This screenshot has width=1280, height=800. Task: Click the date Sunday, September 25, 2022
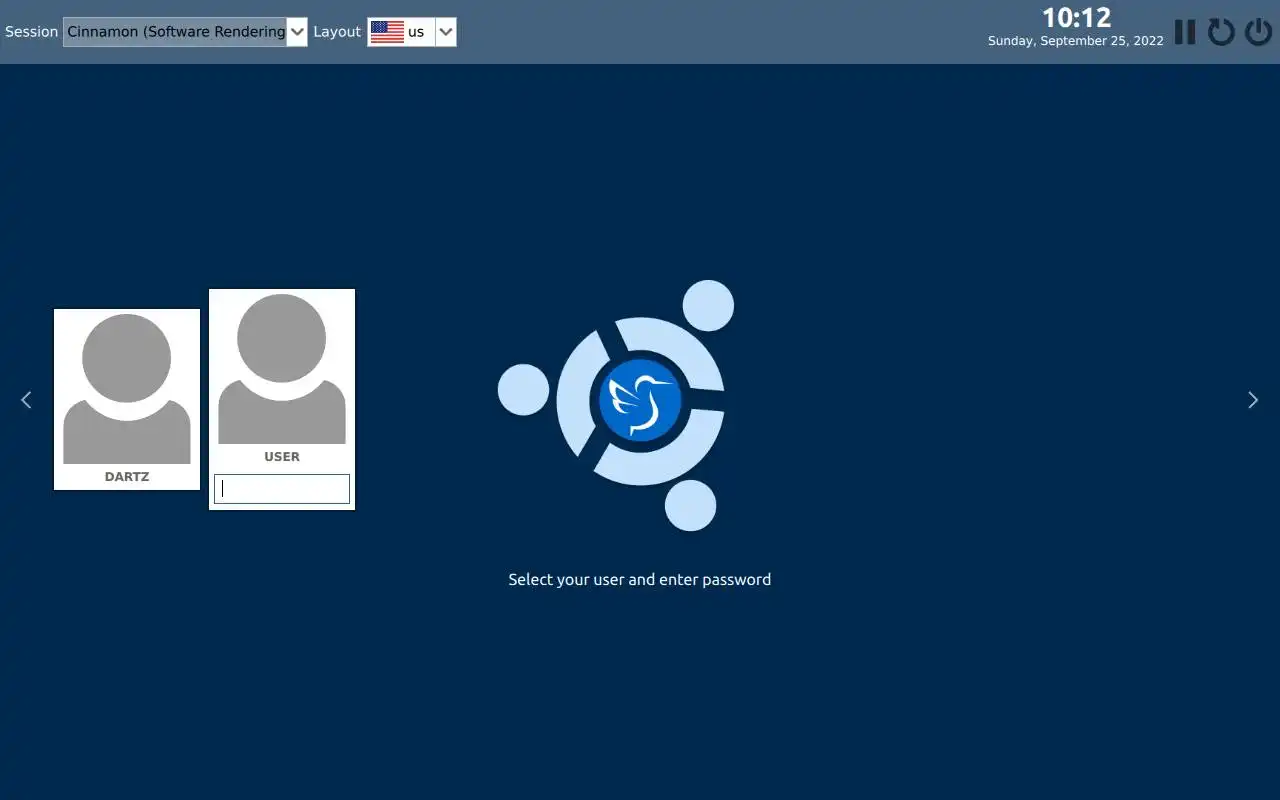click(1076, 41)
